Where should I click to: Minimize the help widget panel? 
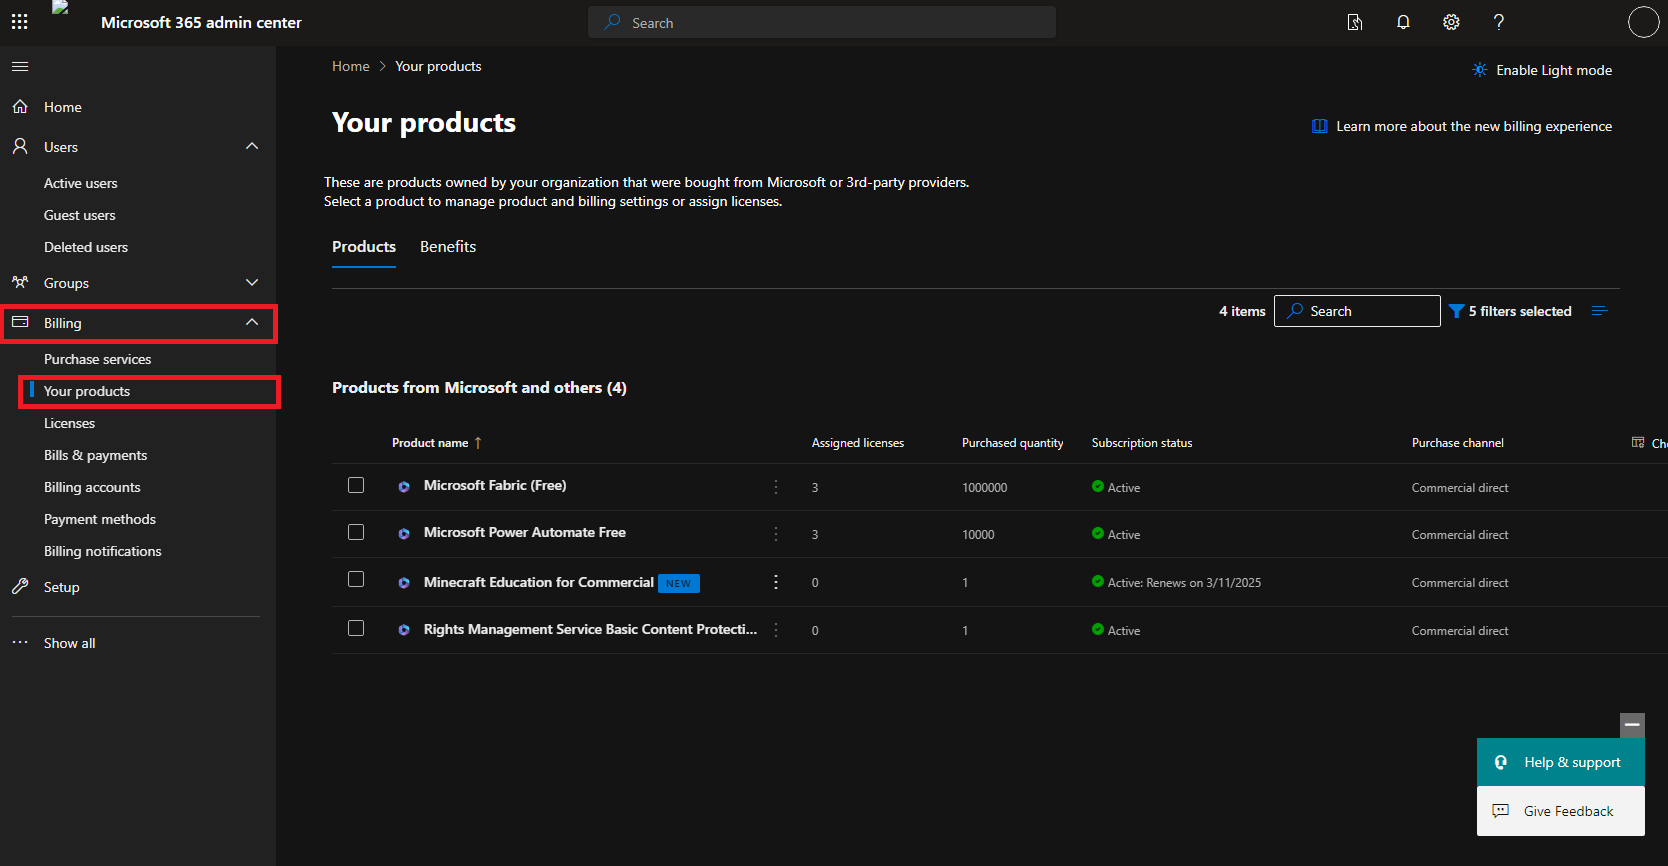[1632, 725]
